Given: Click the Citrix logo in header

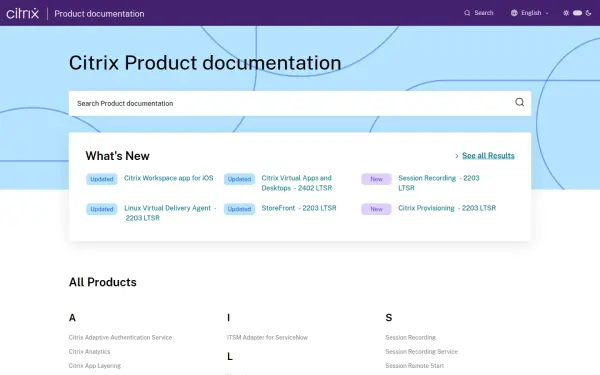Looking at the screenshot, I should point(23,13).
